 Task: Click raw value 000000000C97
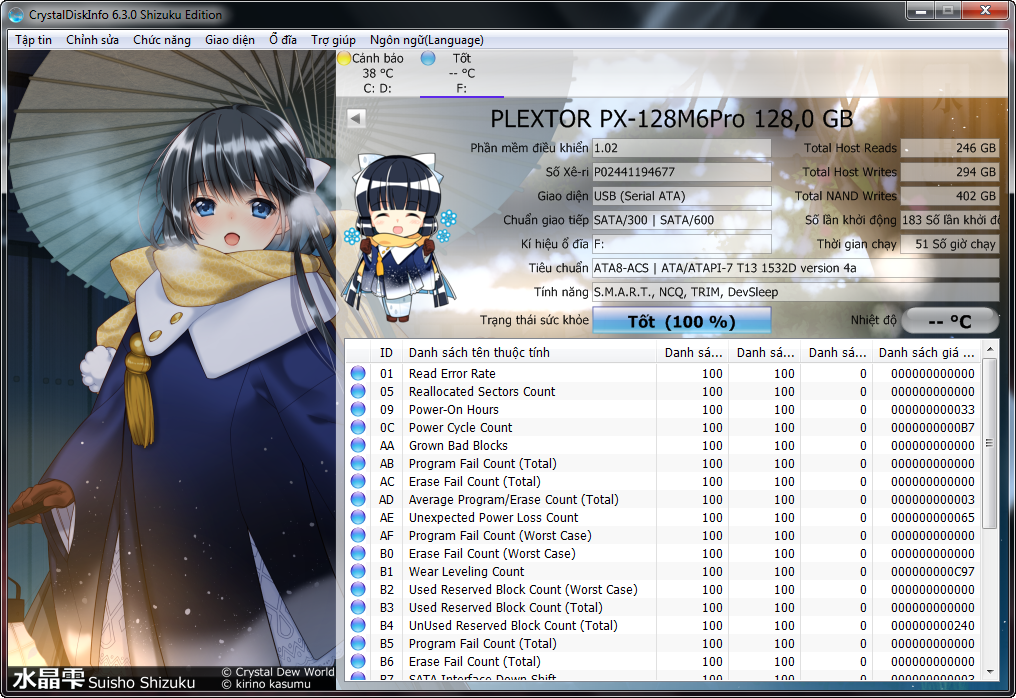click(932, 572)
